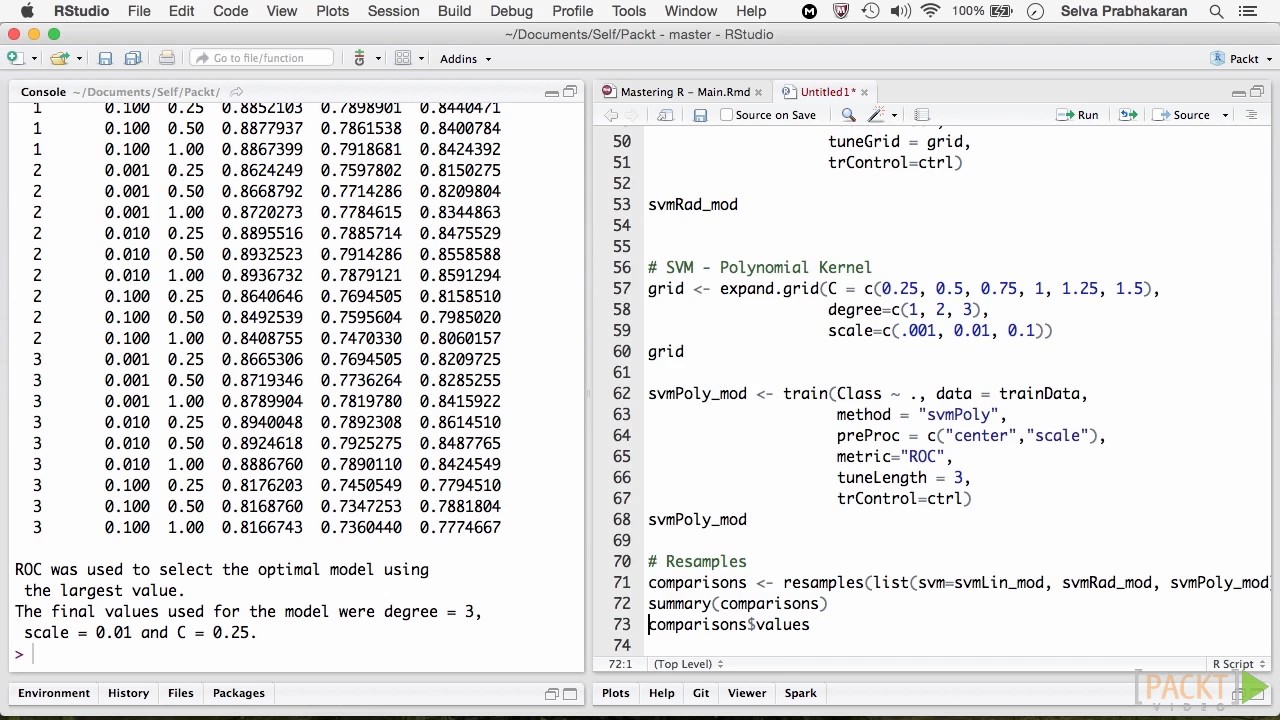Expand the recent files dropdown arrow
Image resolution: width=1280 pixels, height=720 pixels.
point(78,59)
